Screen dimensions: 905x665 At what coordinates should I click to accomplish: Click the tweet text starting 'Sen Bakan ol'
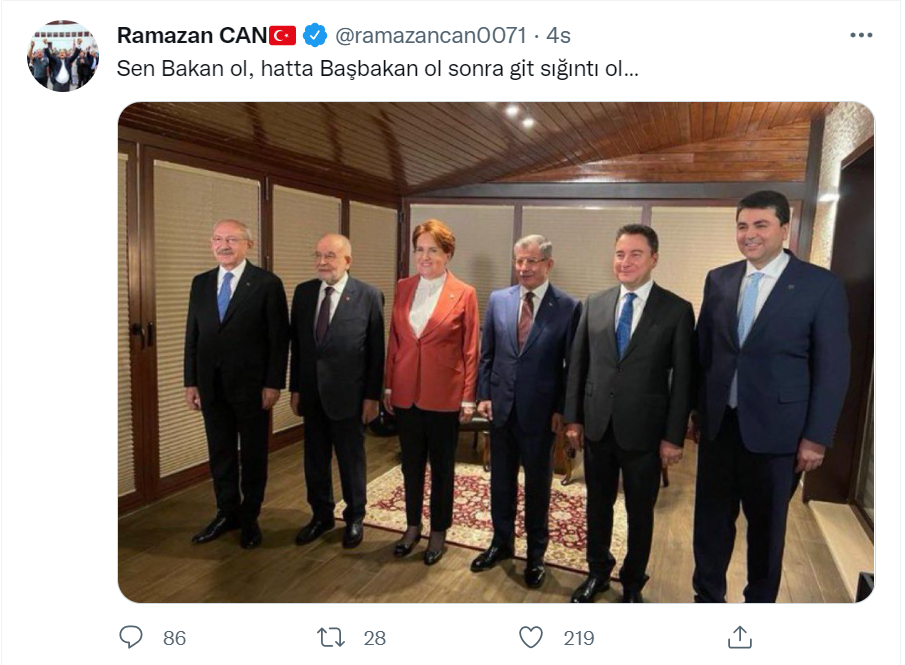click(x=377, y=69)
